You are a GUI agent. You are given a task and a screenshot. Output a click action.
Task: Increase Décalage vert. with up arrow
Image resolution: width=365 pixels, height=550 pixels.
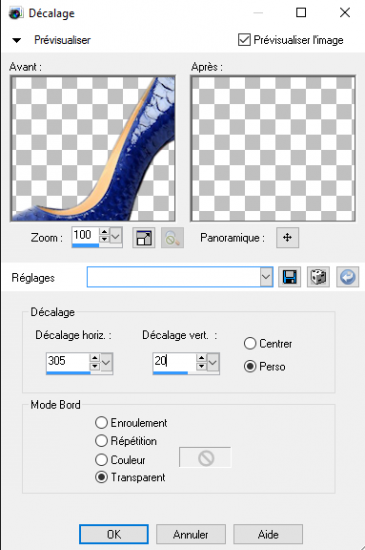[x=201, y=358]
